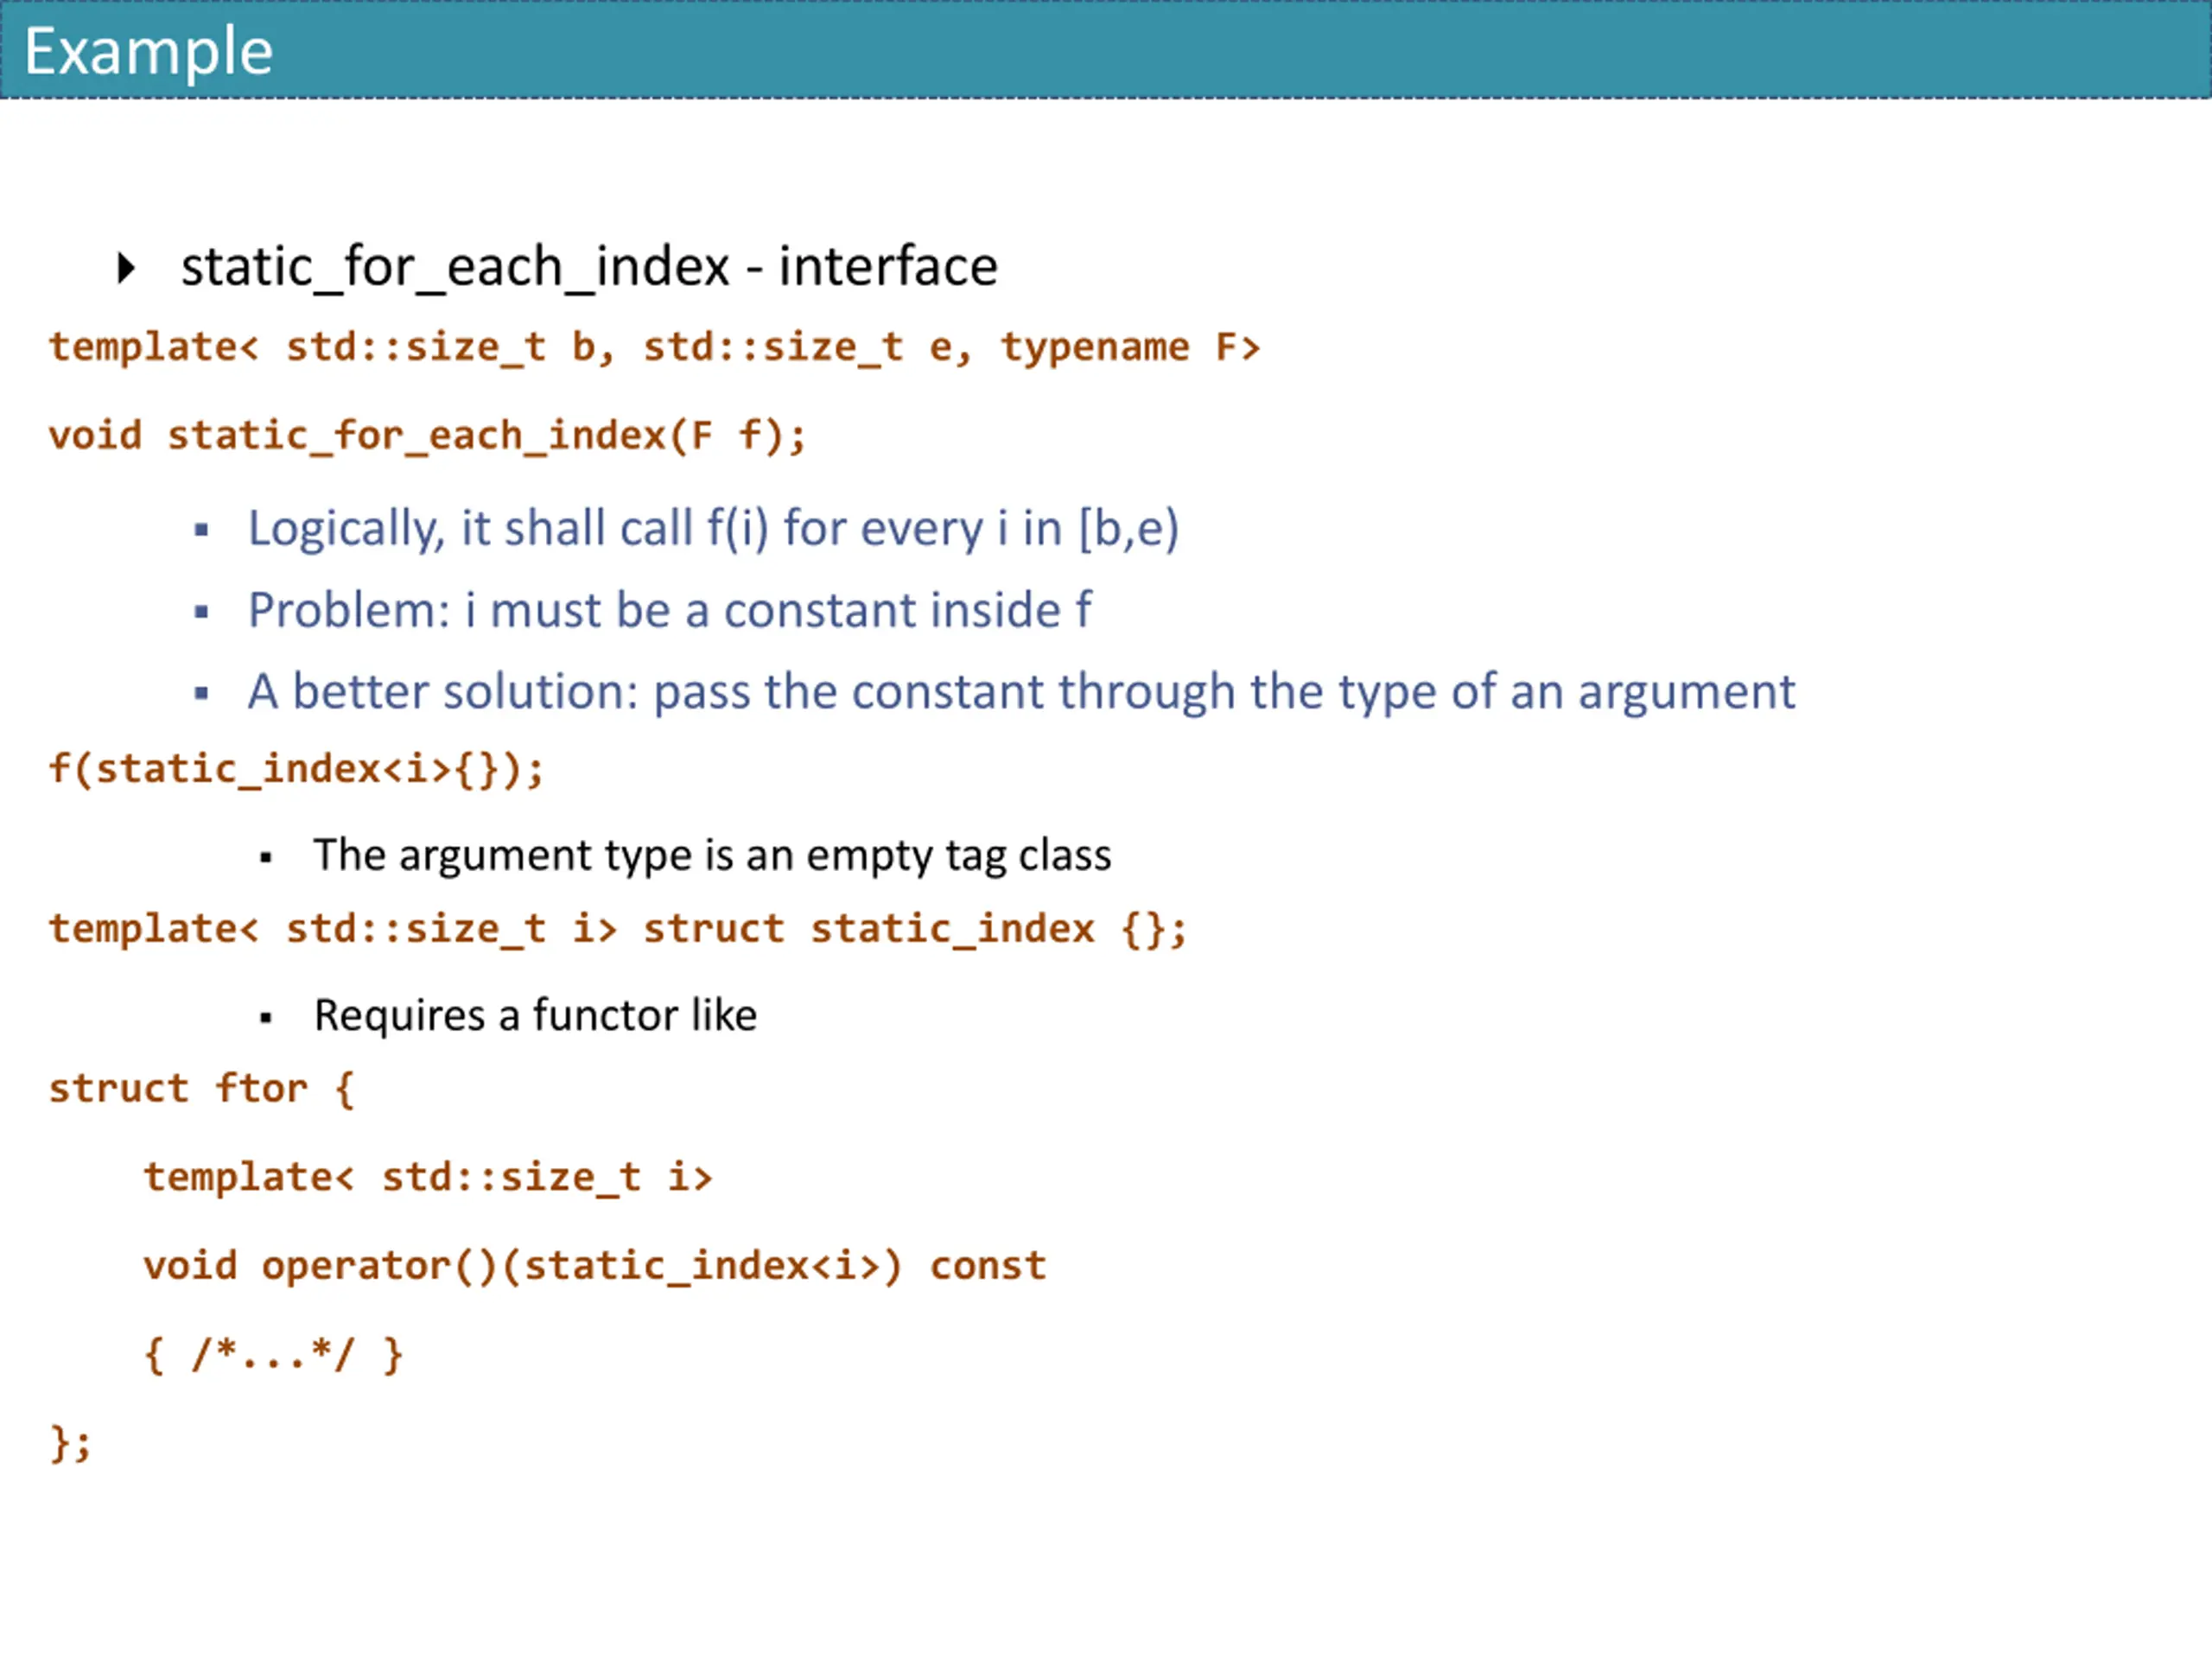Click the small bullet before 'The argument type'
The width and height of the screenshot is (2212, 1659).
click(266, 858)
